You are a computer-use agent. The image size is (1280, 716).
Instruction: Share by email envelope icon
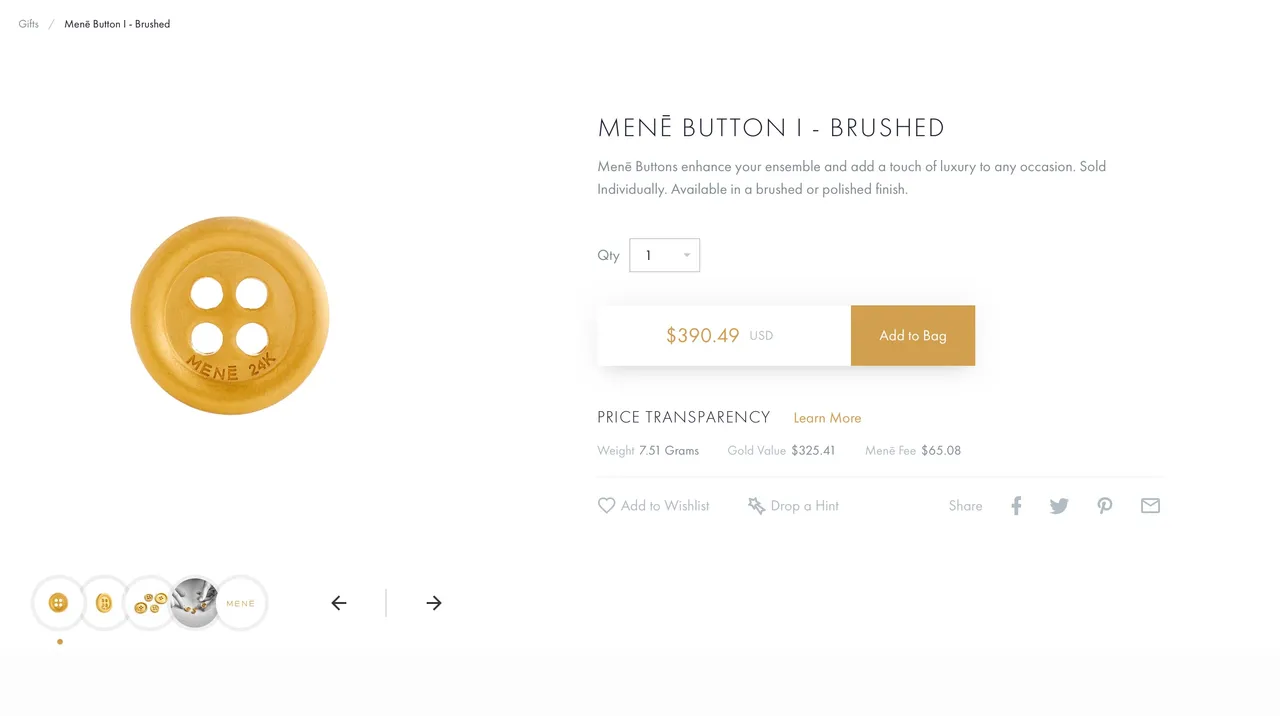click(x=1150, y=506)
